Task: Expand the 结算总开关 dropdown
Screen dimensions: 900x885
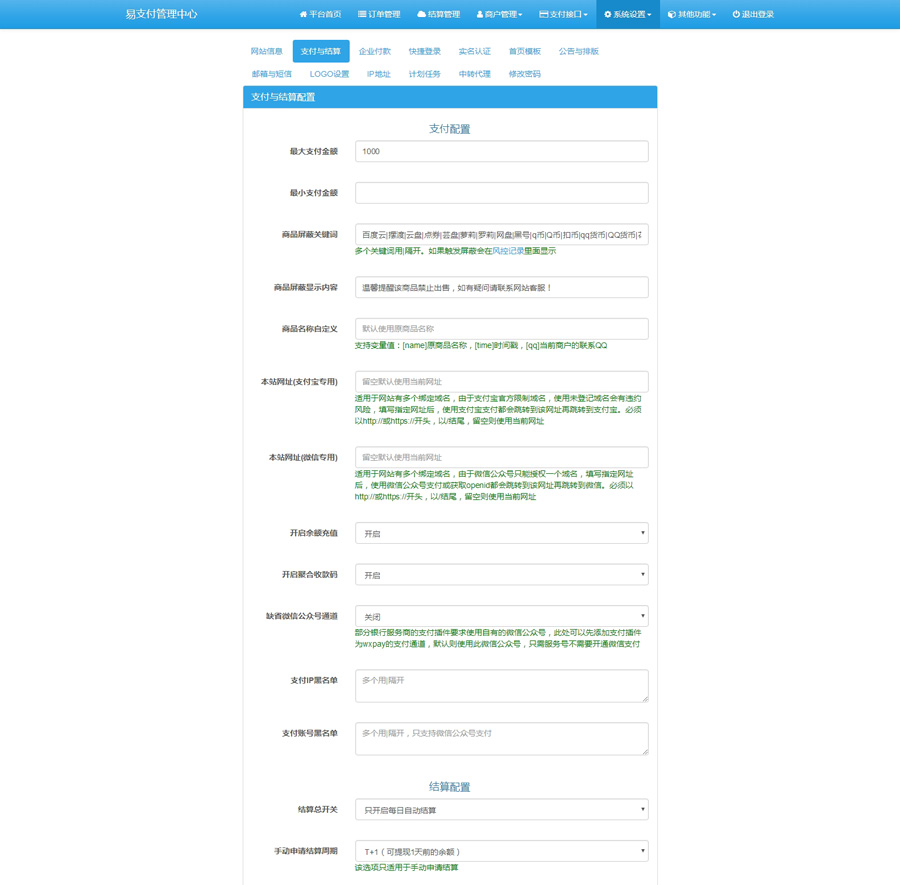Action: pos(501,810)
